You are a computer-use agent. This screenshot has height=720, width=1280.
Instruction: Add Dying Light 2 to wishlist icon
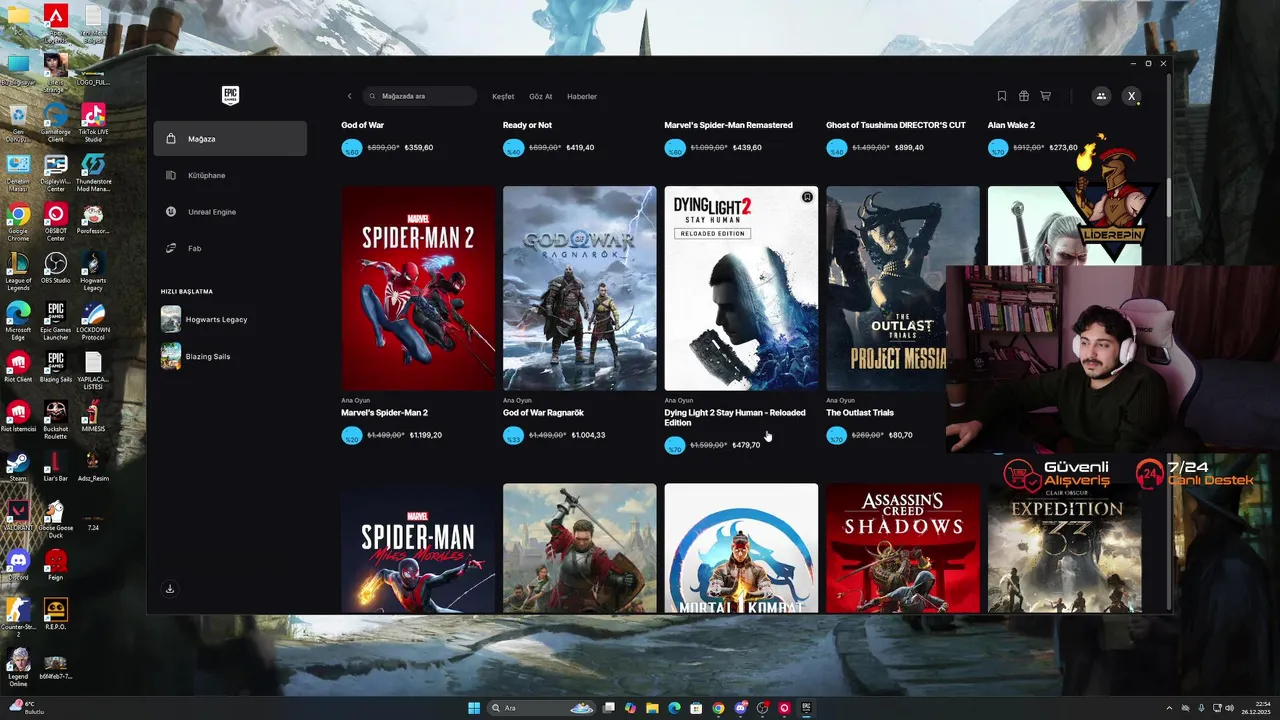click(x=807, y=197)
